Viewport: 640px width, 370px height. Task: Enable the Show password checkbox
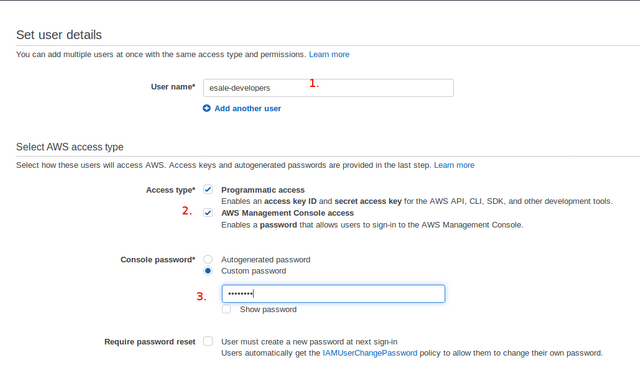226,309
